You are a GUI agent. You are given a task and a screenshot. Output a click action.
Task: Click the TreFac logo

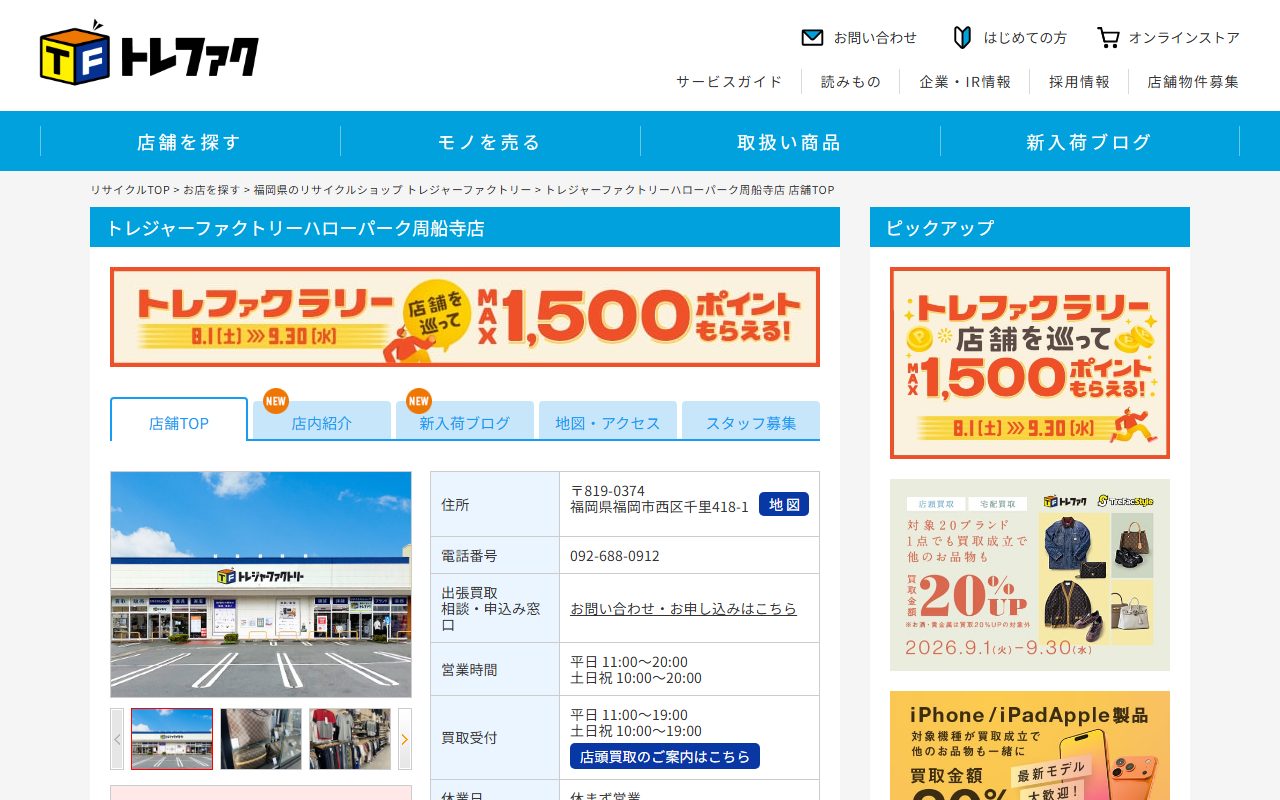149,52
